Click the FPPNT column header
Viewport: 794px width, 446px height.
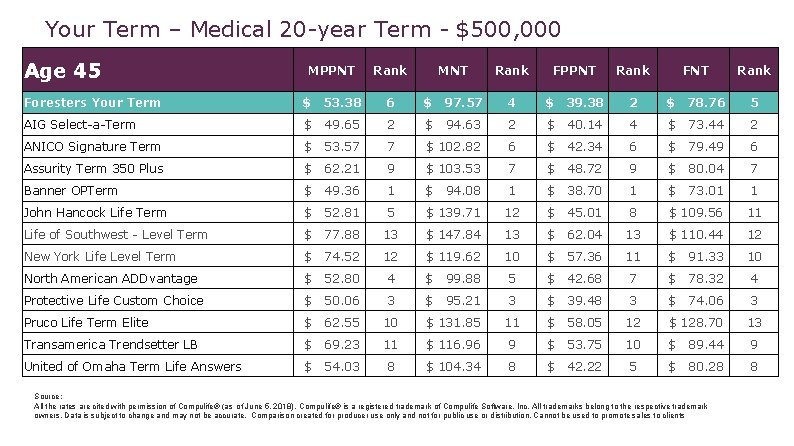point(573,70)
